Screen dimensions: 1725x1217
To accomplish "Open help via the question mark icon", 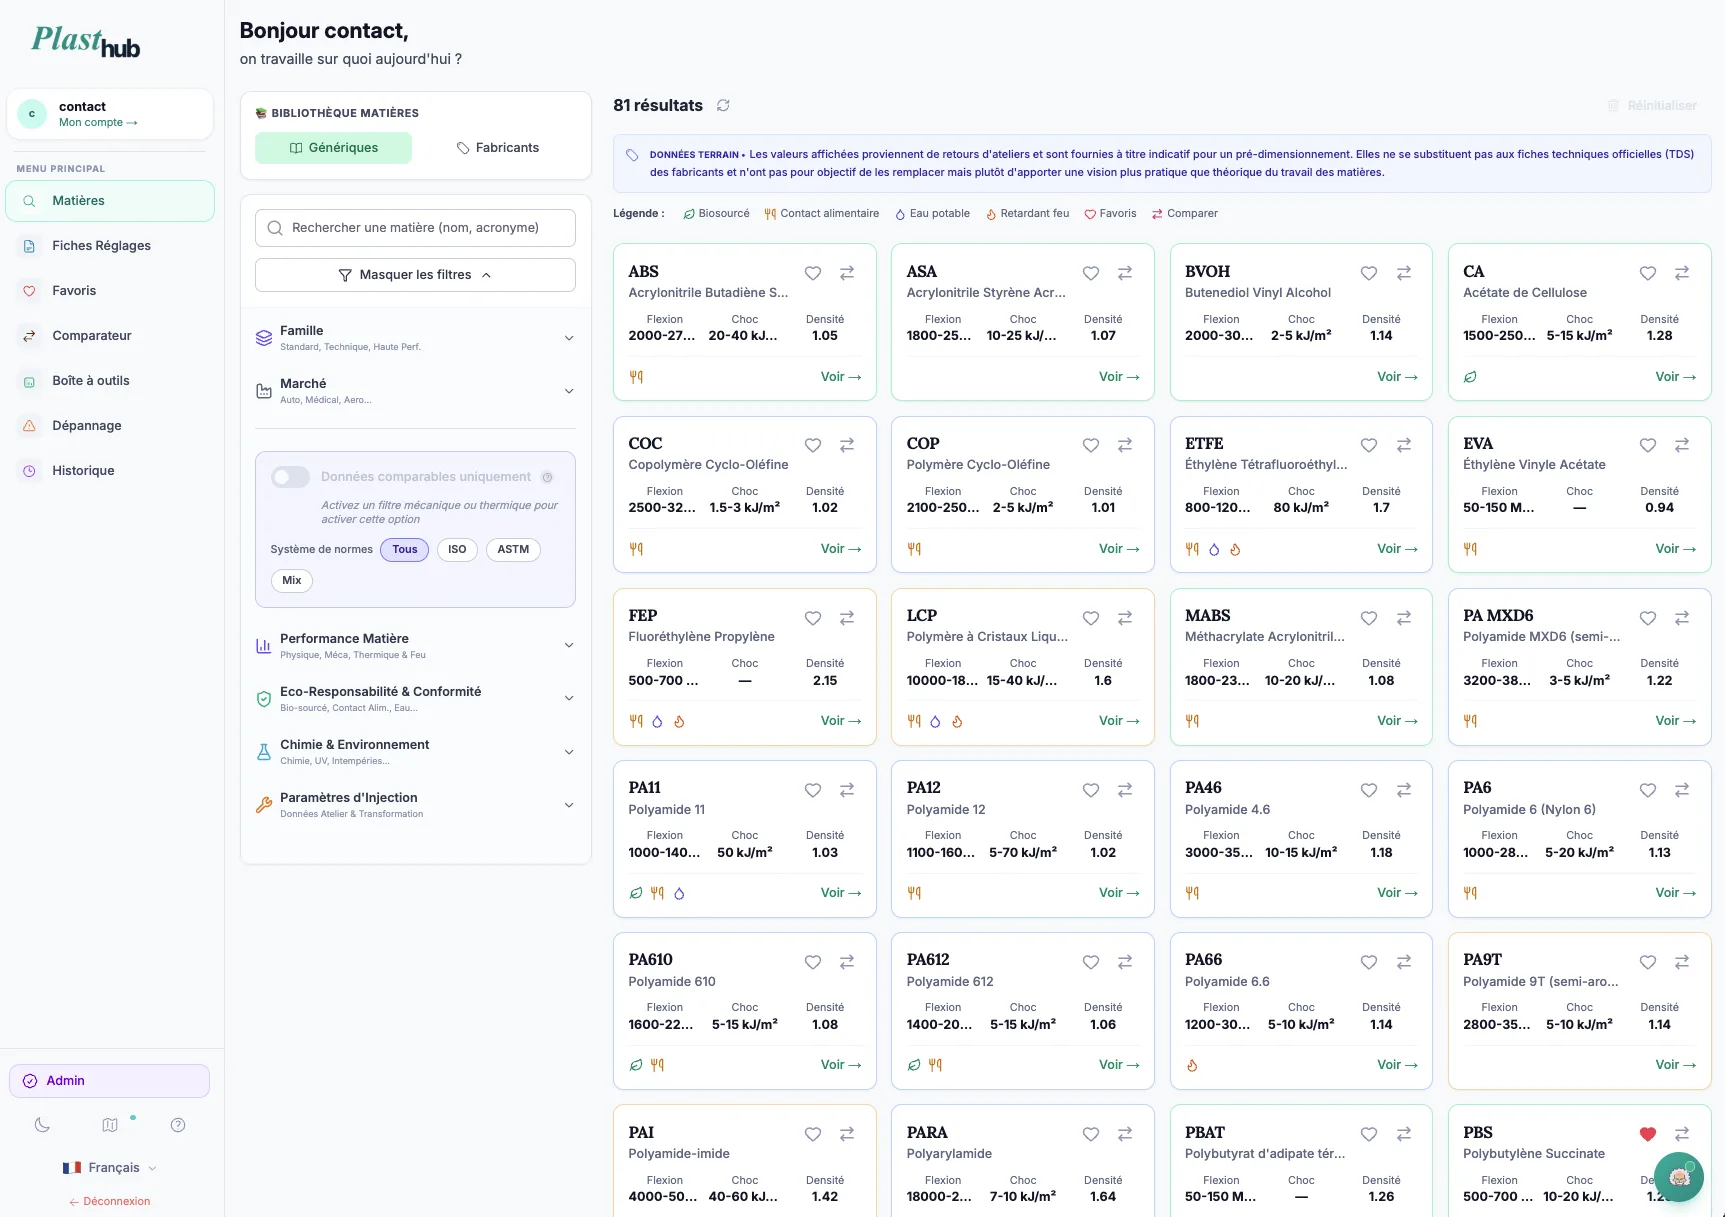I will [177, 1125].
